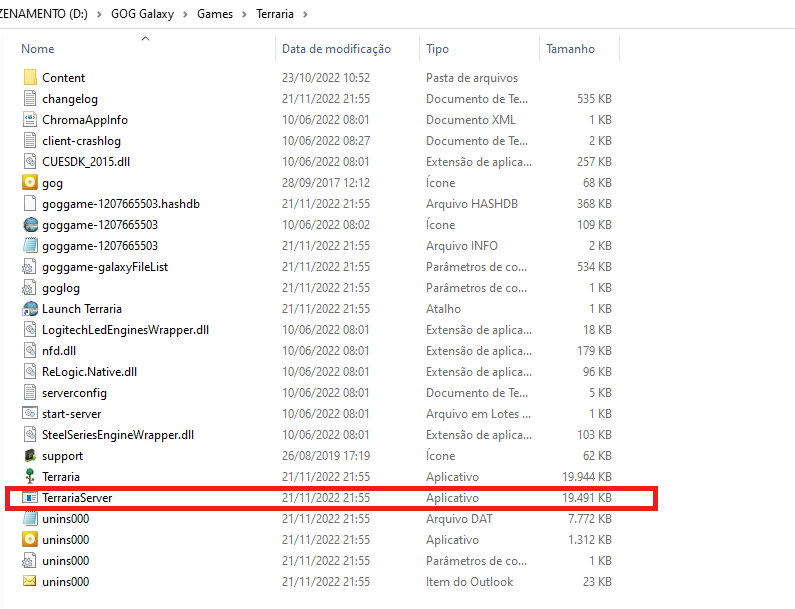Select the goglog file name
Screen dimensions: 795x609
(61, 288)
